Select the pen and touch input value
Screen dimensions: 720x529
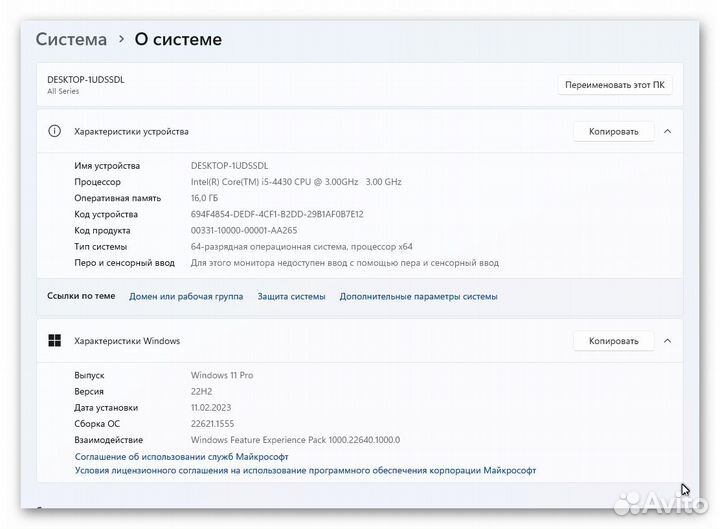(x=345, y=263)
